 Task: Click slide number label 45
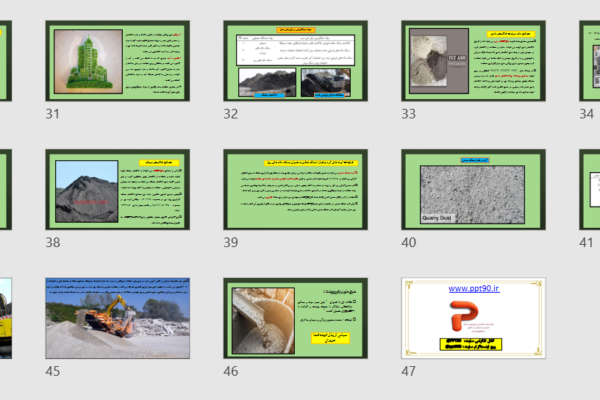click(53, 371)
